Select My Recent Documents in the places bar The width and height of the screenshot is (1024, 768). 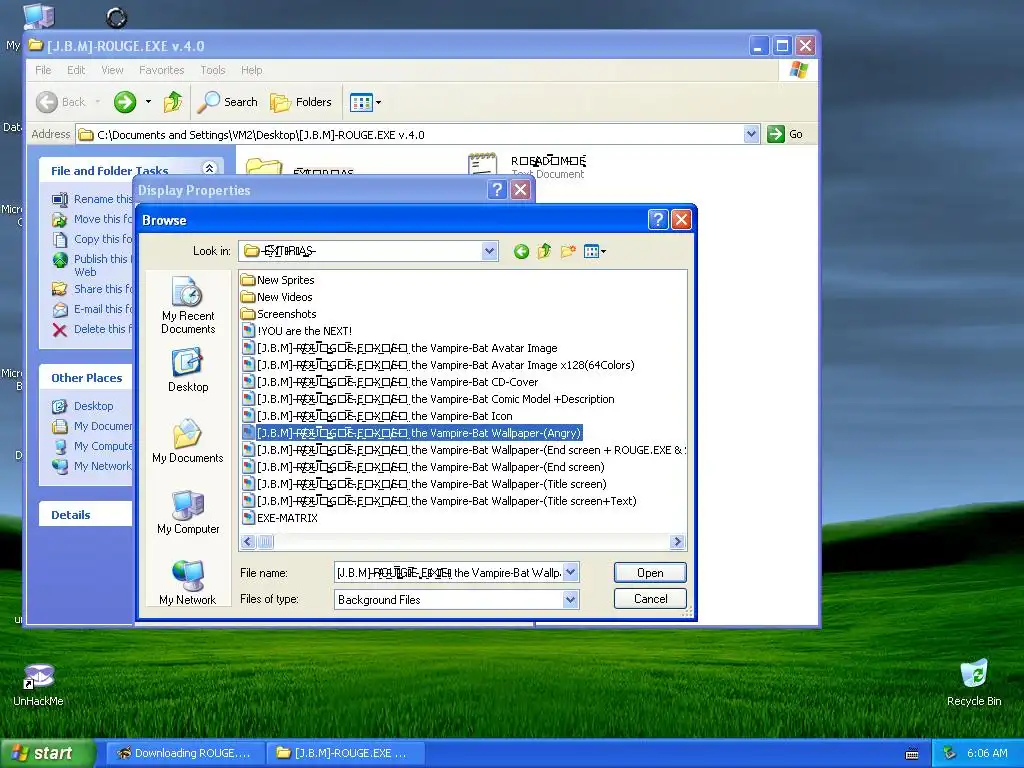(187, 305)
